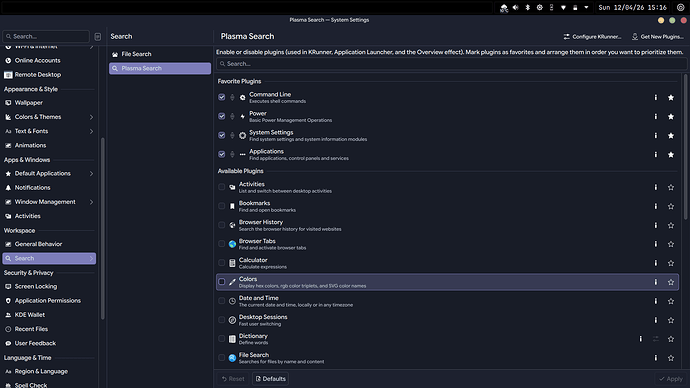Image resolution: width=690 pixels, height=388 pixels.
Task: Focus the sidebar settings search box
Action: pyautogui.click(x=46, y=37)
